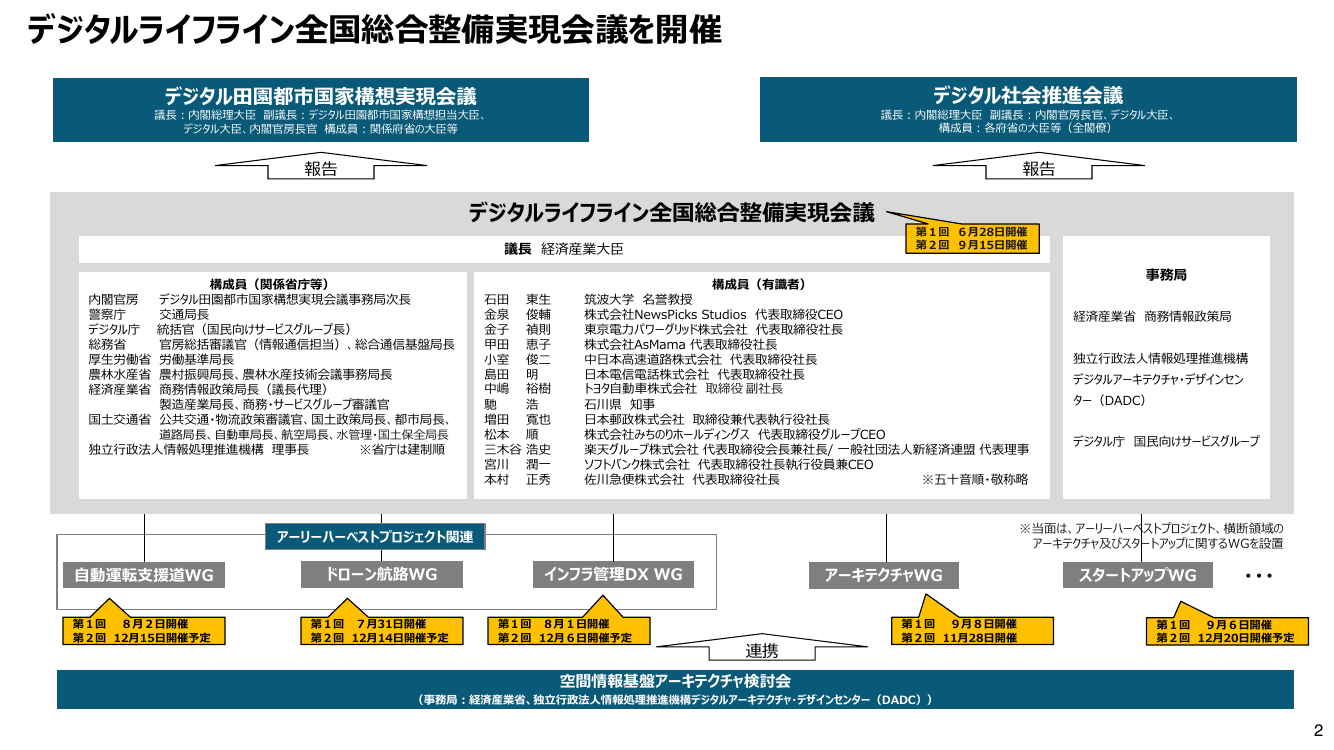Click the ※当面は、アーリーハーベストプロジェクト note
Screen dimensions: 1334x750
point(1151,536)
